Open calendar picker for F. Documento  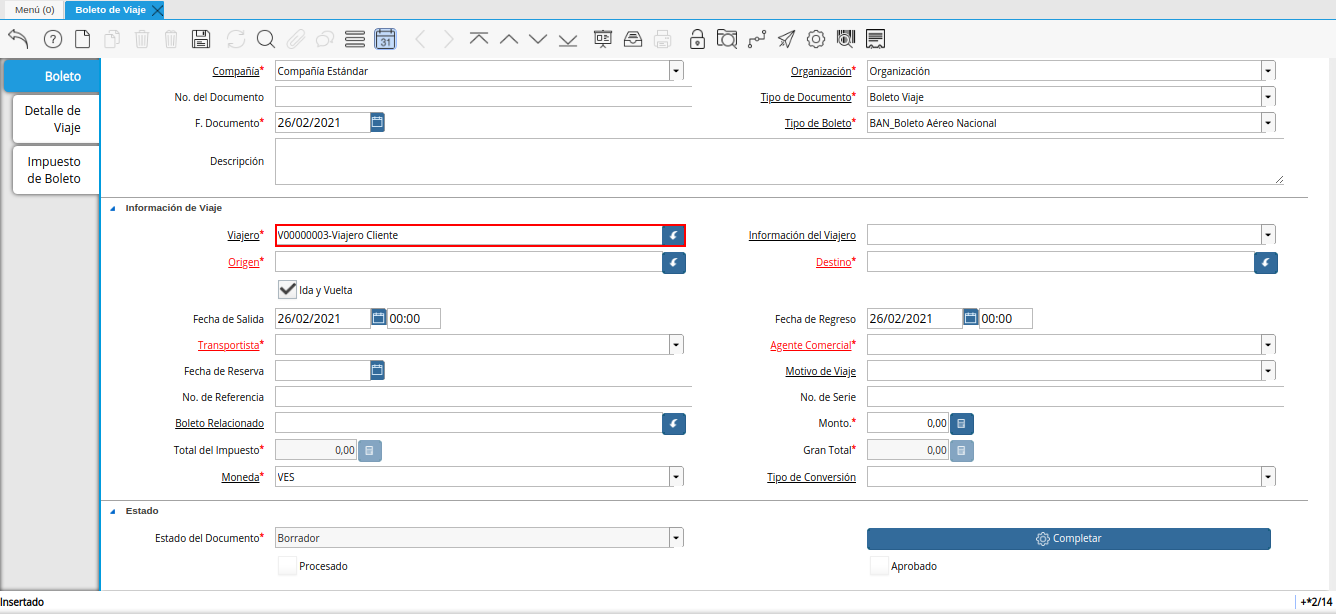pyautogui.click(x=377, y=122)
